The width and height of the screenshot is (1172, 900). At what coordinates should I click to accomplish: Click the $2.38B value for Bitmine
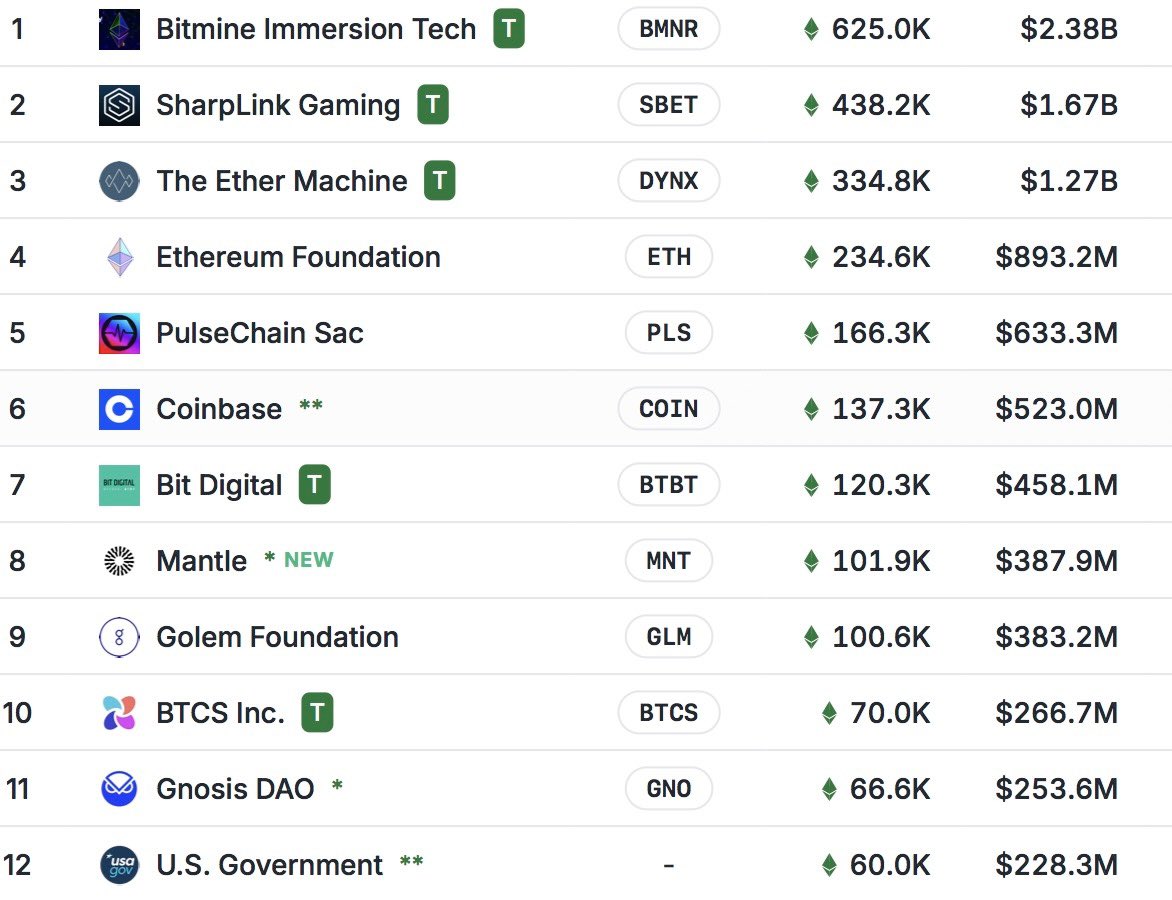1069,29
